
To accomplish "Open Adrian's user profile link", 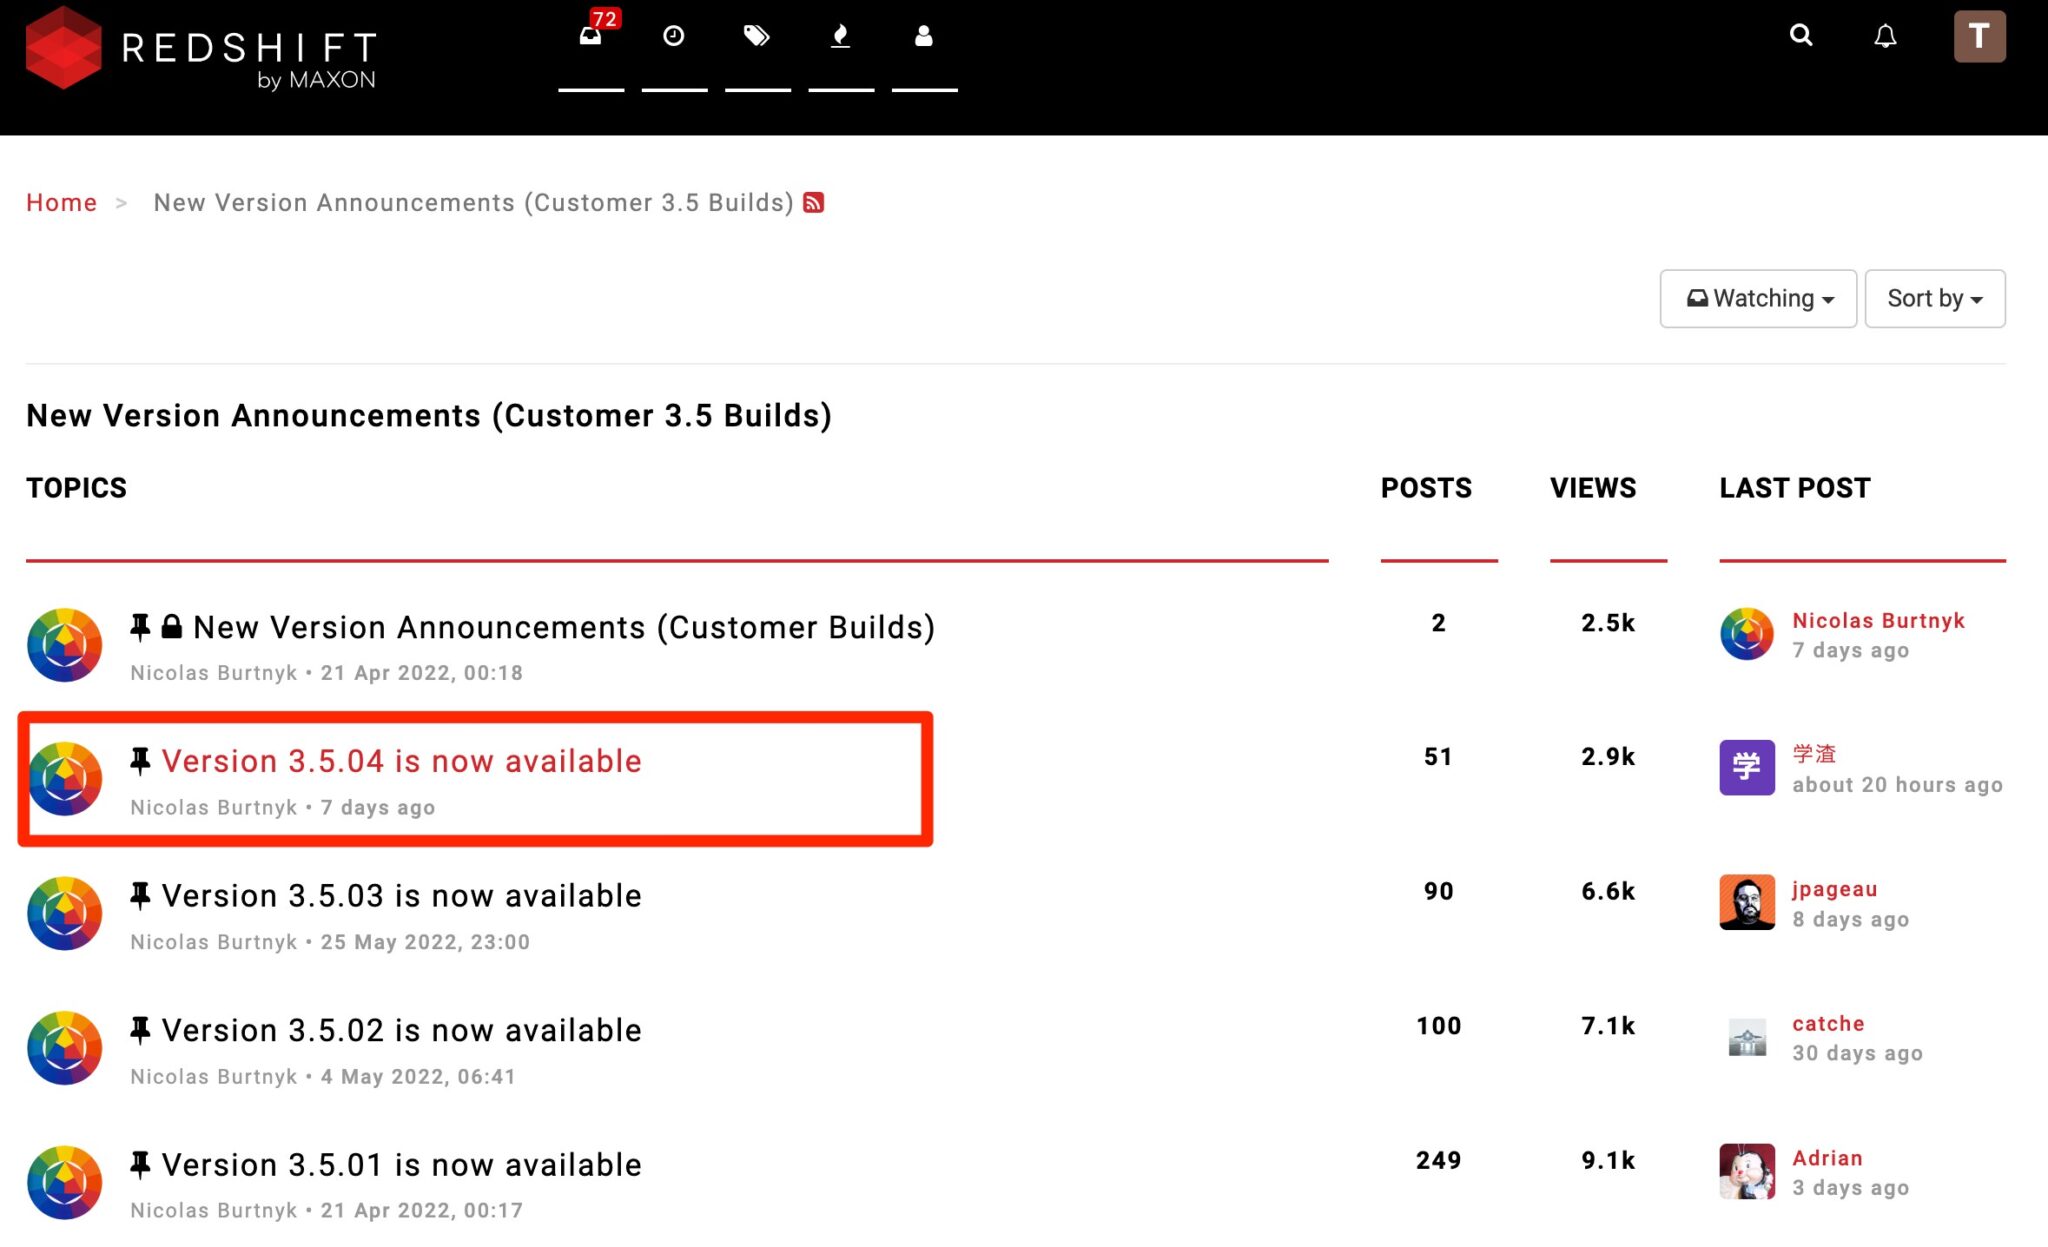I will (1827, 1158).
